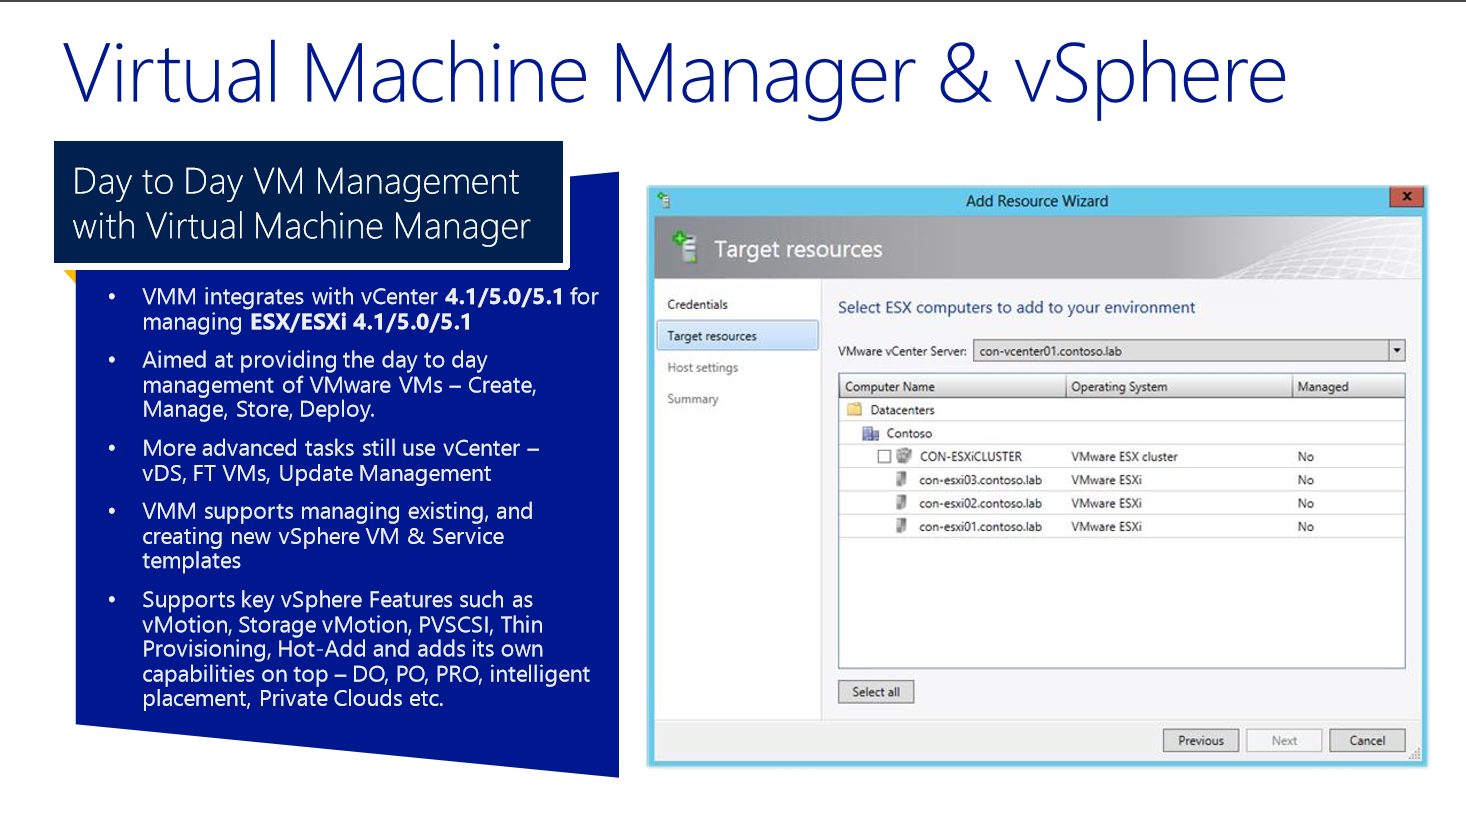Click Managed value No for con-esxi02
This screenshot has height=826, width=1466.
1306,503
